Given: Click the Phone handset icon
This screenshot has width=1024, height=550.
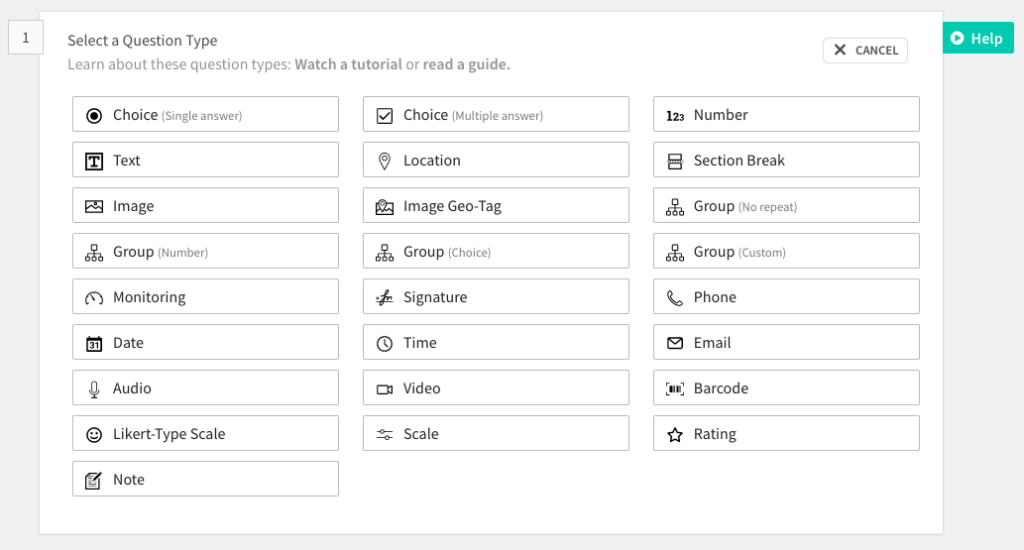Looking at the screenshot, I should 675,299.
